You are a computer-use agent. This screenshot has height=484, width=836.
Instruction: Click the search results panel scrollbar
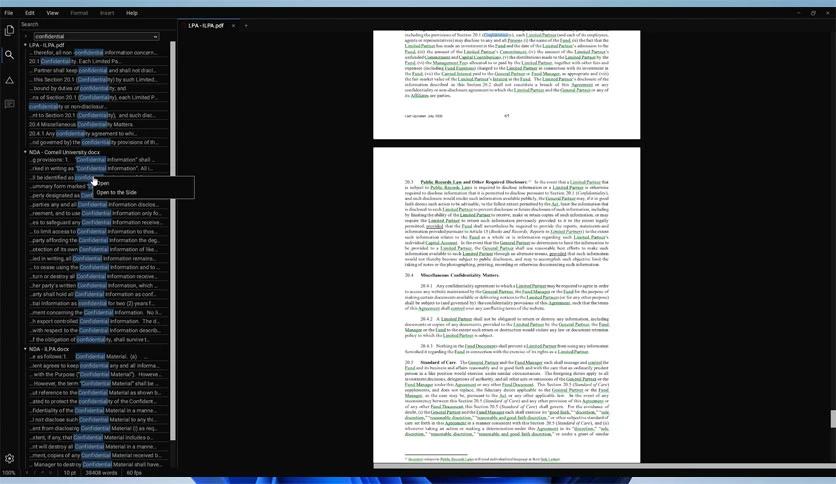tap(173, 241)
